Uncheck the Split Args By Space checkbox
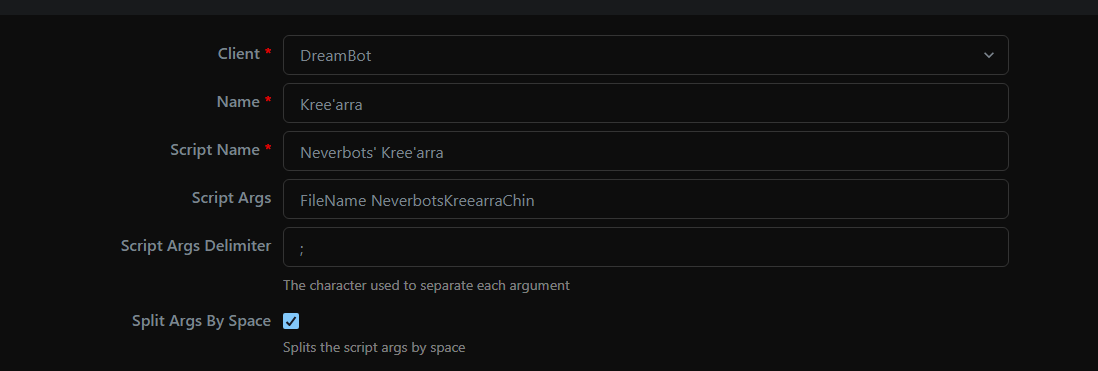 click(x=291, y=321)
